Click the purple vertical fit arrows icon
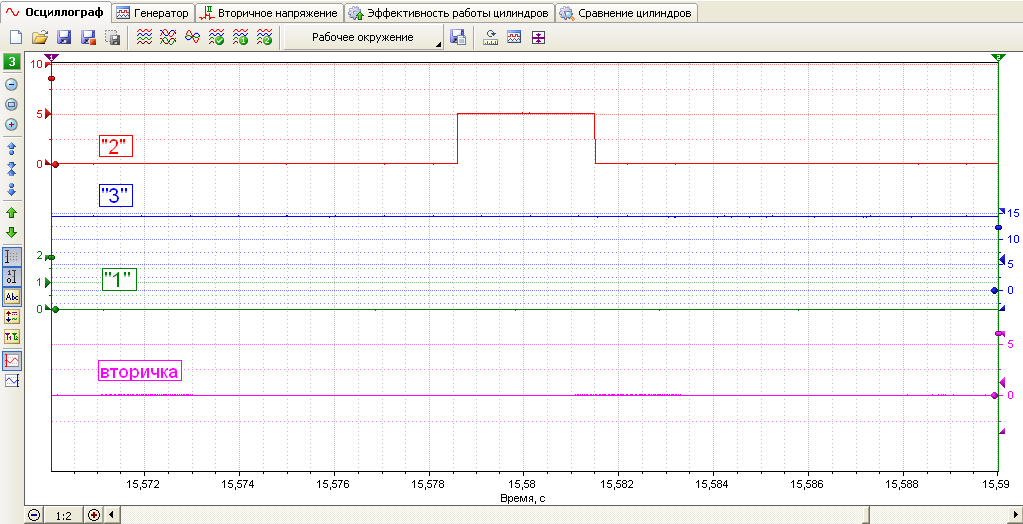Image resolution: width=1023 pixels, height=524 pixels. coord(538,37)
